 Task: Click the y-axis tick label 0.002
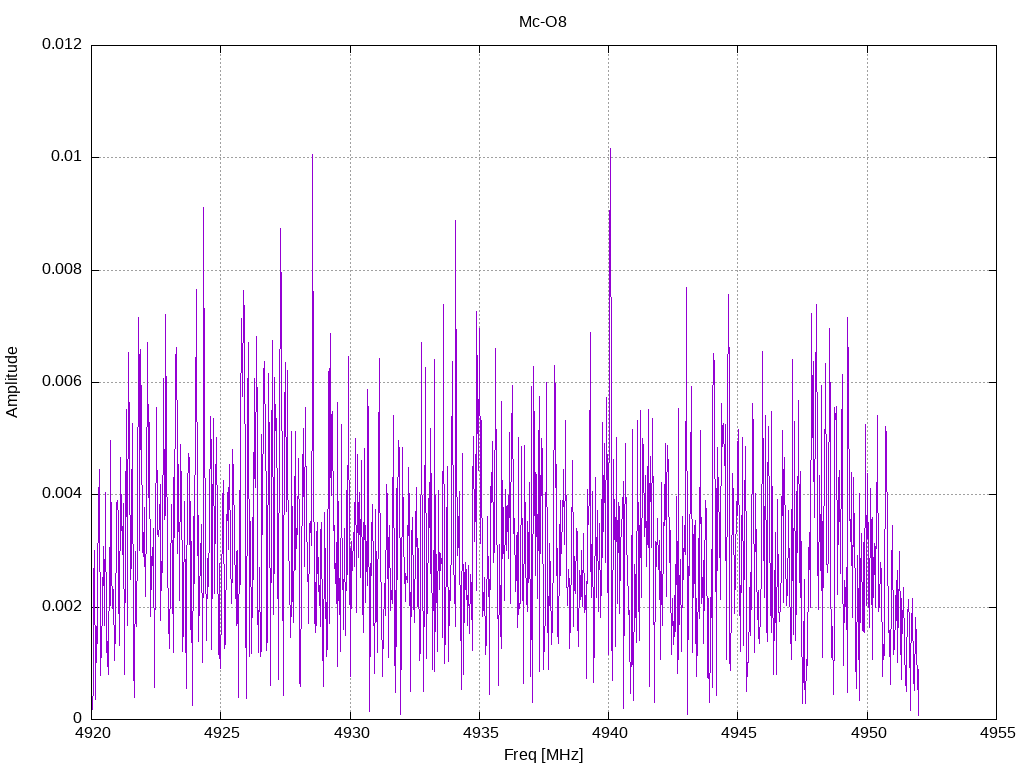62,607
